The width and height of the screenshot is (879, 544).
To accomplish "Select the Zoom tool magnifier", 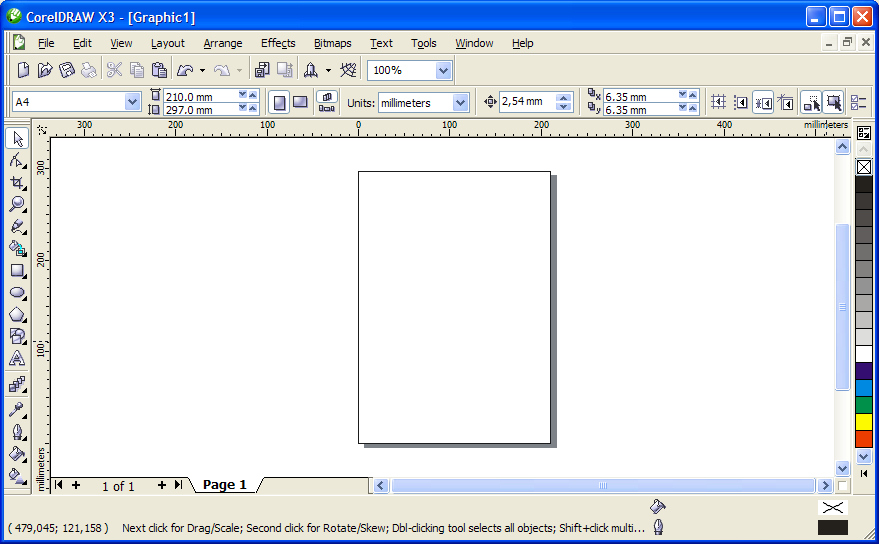I will click(17, 204).
